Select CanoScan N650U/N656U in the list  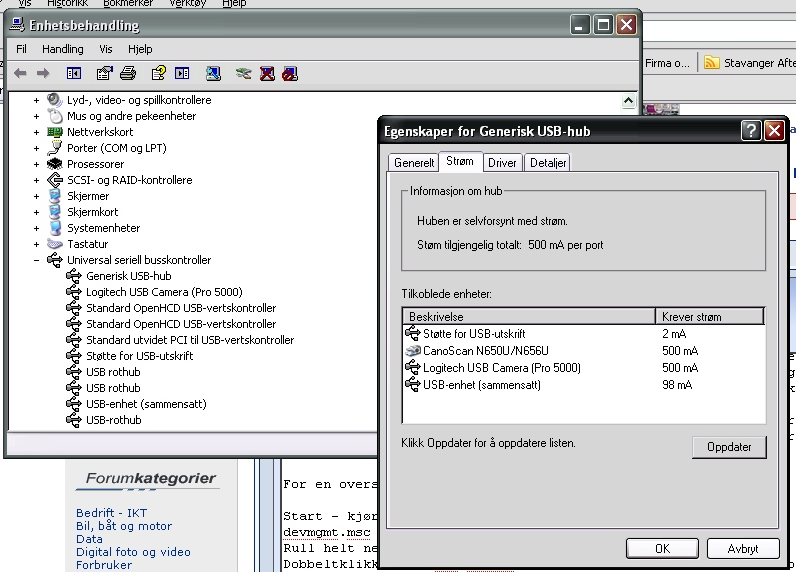(x=485, y=351)
